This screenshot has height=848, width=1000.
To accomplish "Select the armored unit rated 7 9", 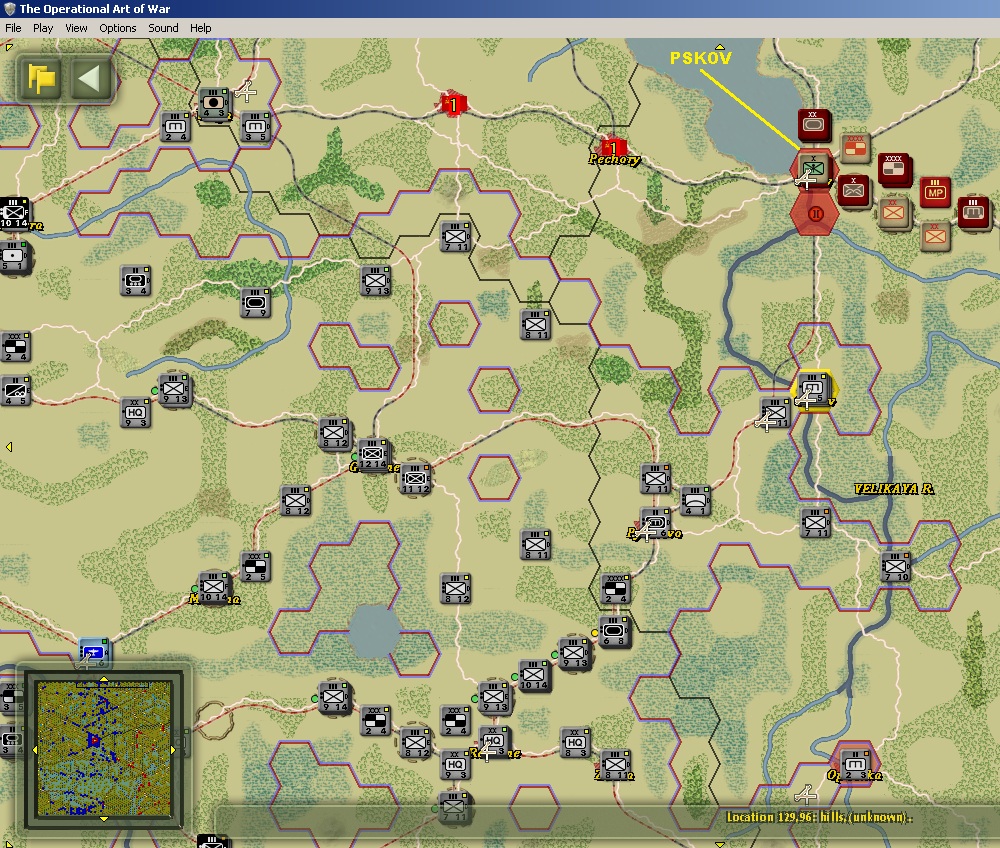I will pos(256,303).
